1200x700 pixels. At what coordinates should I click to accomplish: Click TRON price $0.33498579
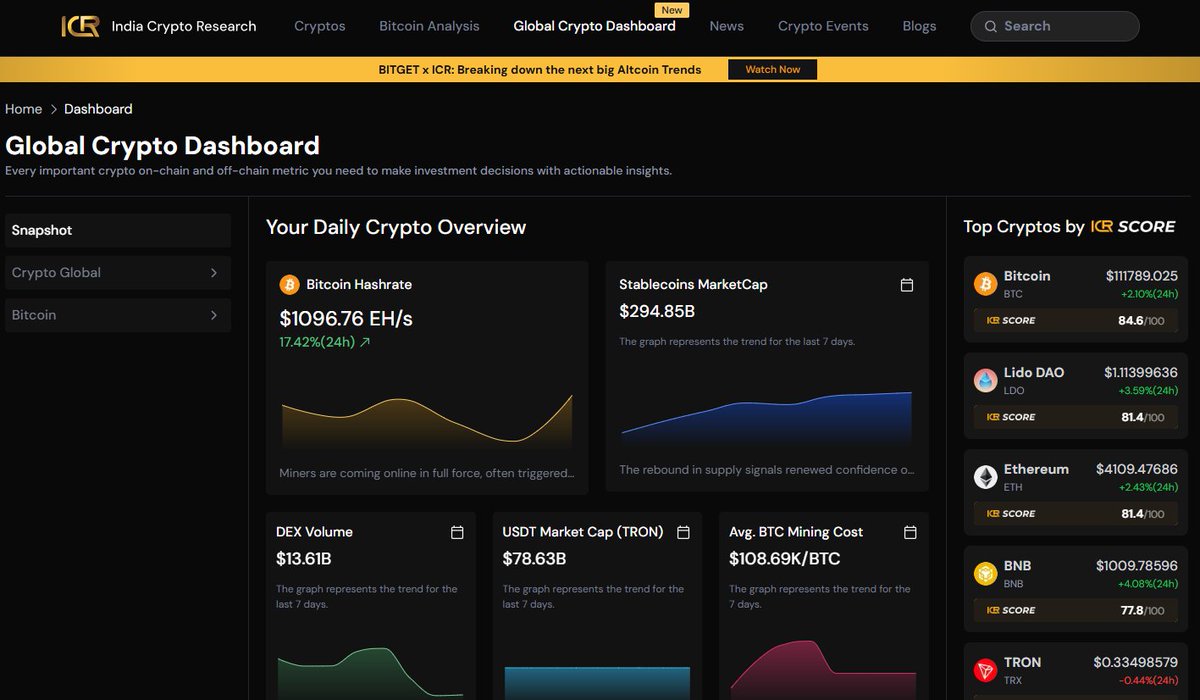coord(1136,662)
